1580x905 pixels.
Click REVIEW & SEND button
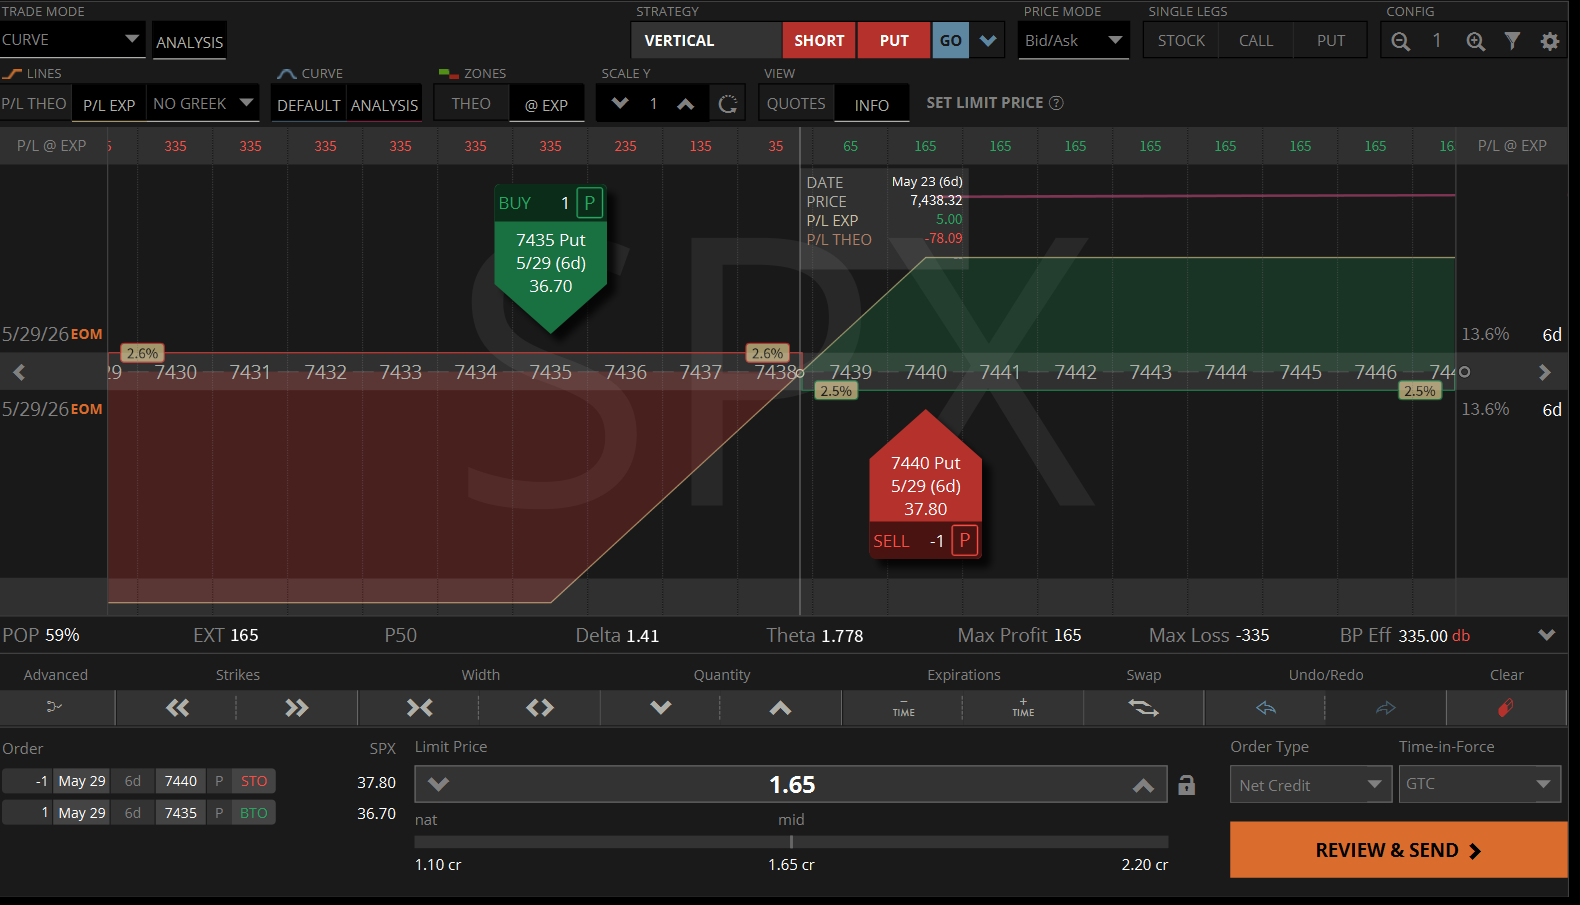click(x=1398, y=850)
